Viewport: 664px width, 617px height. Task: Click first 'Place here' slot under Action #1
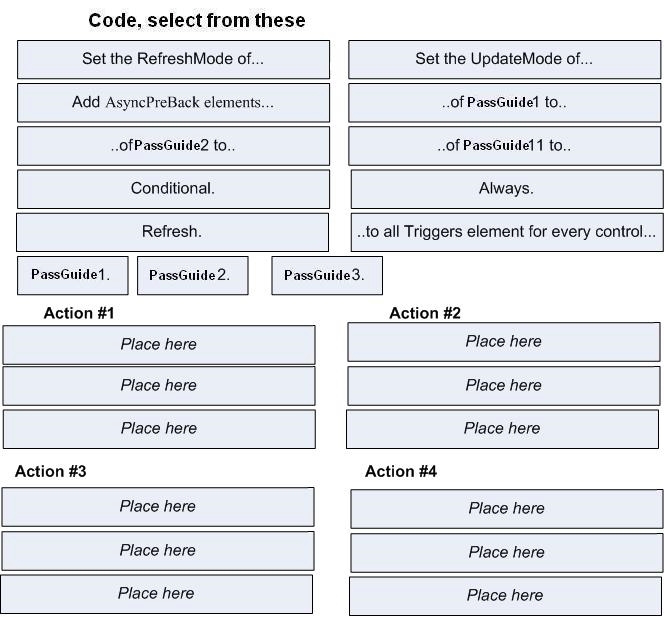[159, 345]
